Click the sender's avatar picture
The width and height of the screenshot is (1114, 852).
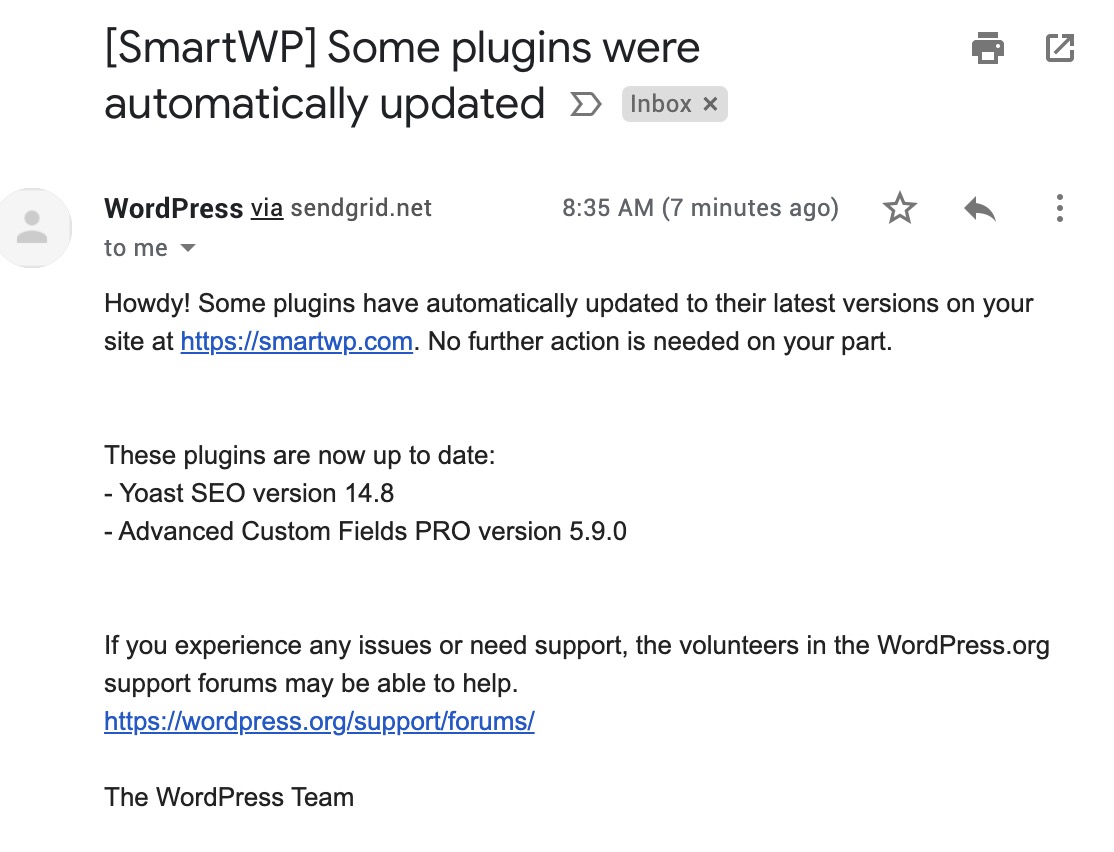pos(35,228)
